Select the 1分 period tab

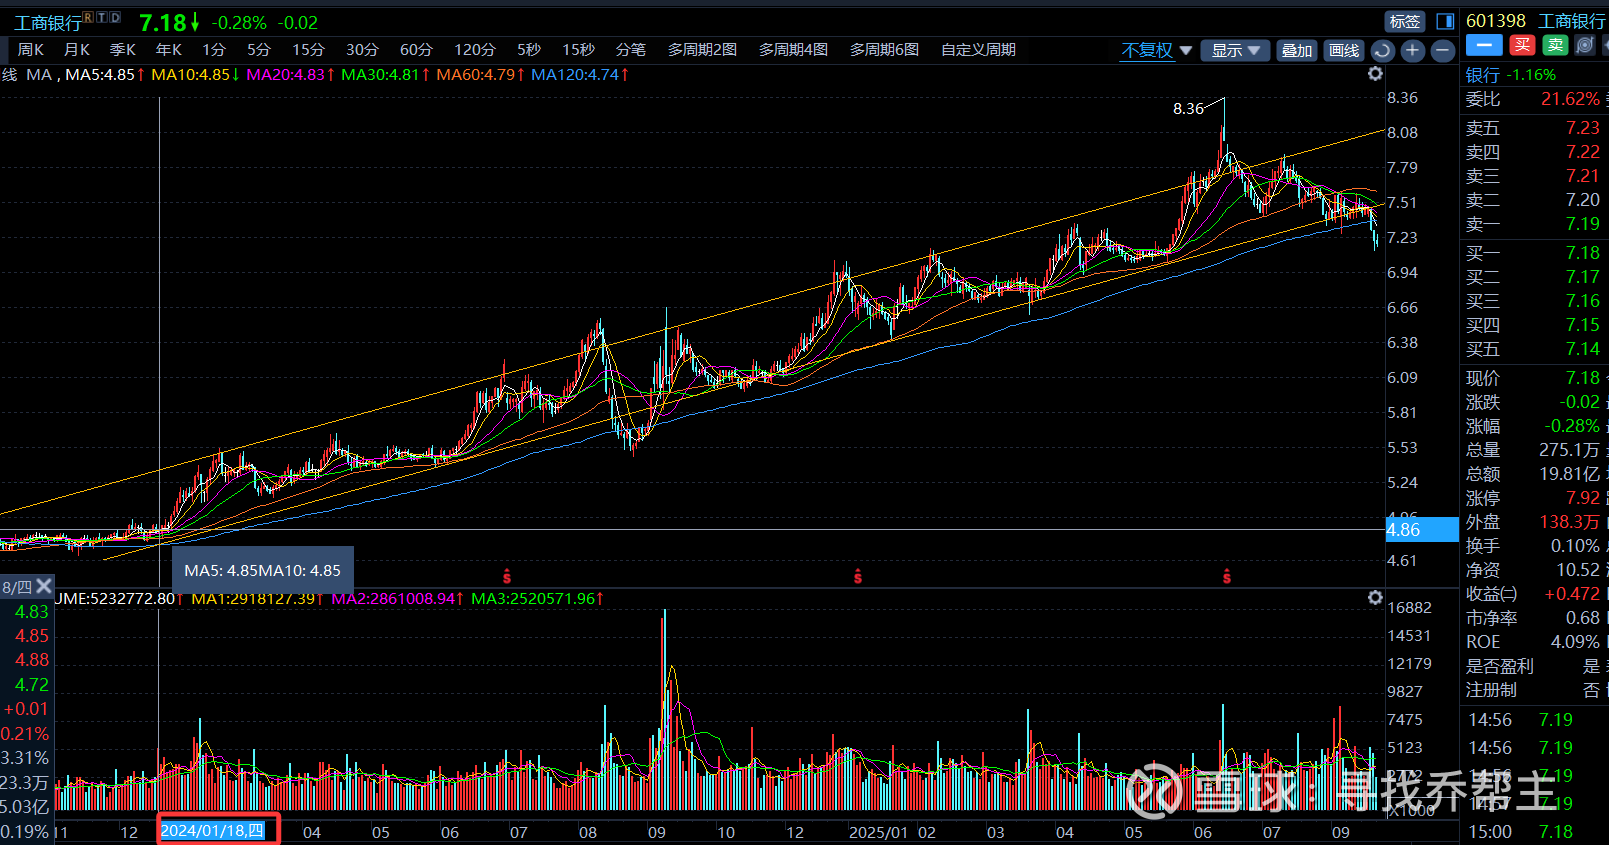(214, 50)
